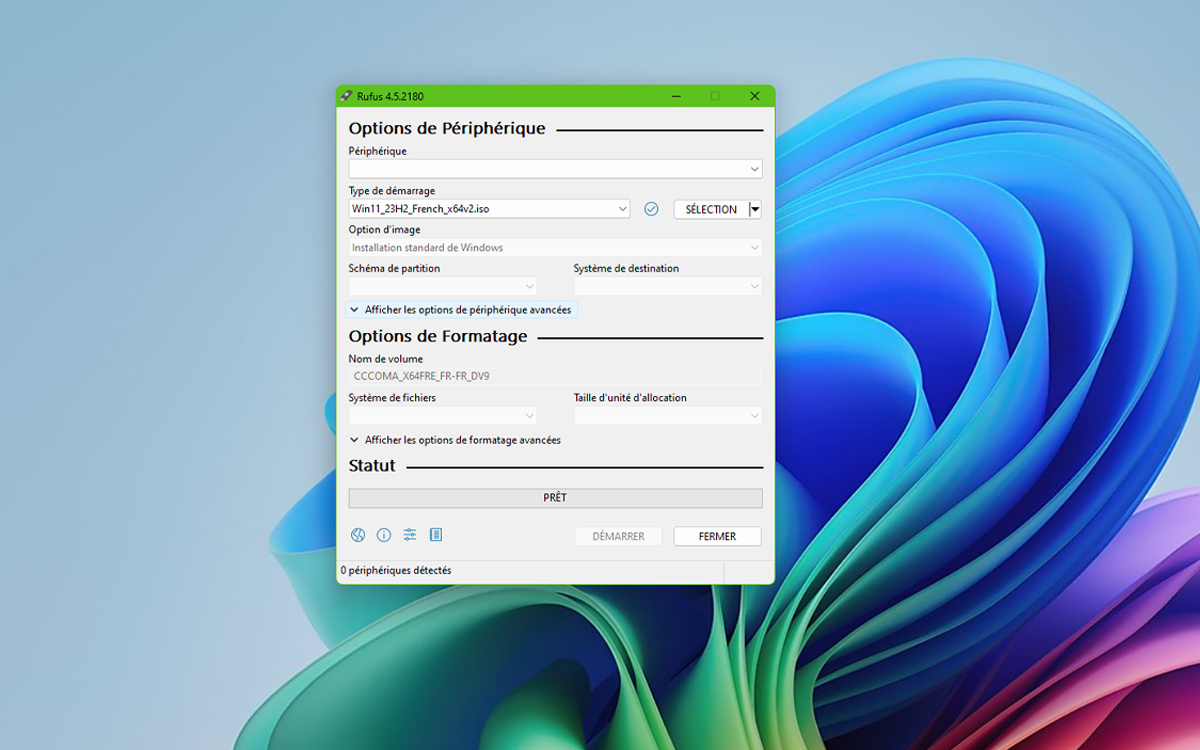This screenshot has width=1200, height=750.
Task: Click the language globe icon
Action: click(358, 535)
